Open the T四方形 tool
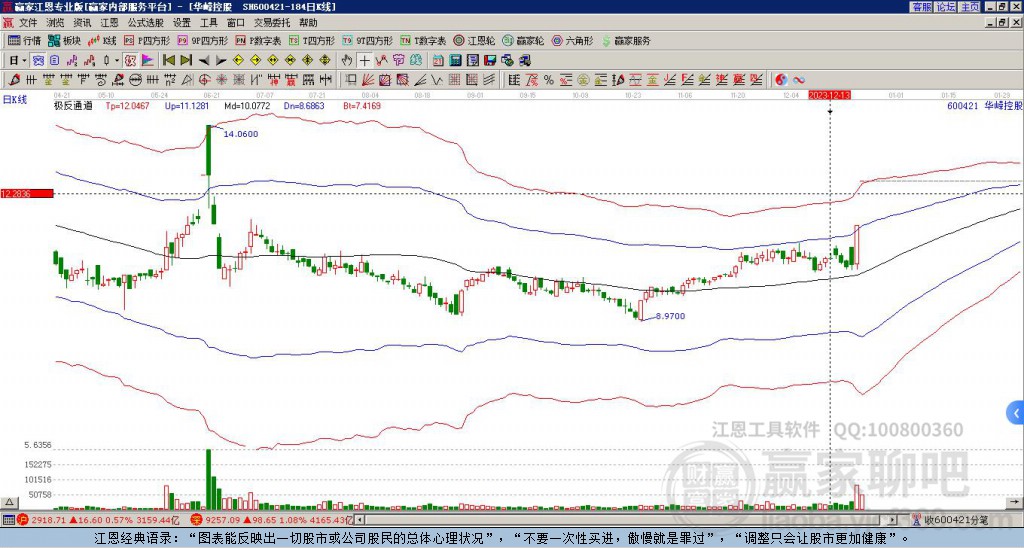Screen dimensions: 1024x548 312,40
